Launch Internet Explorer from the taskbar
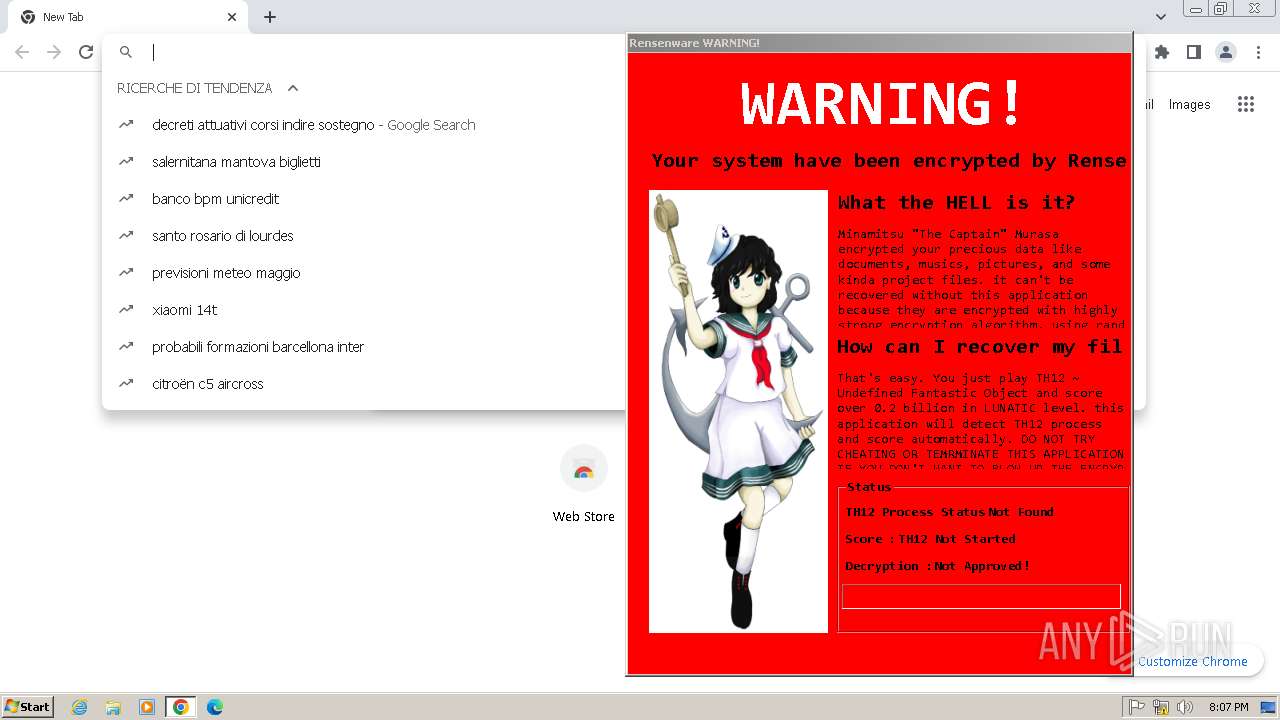The height and width of the screenshot is (720, 1280). pos(80,707)
